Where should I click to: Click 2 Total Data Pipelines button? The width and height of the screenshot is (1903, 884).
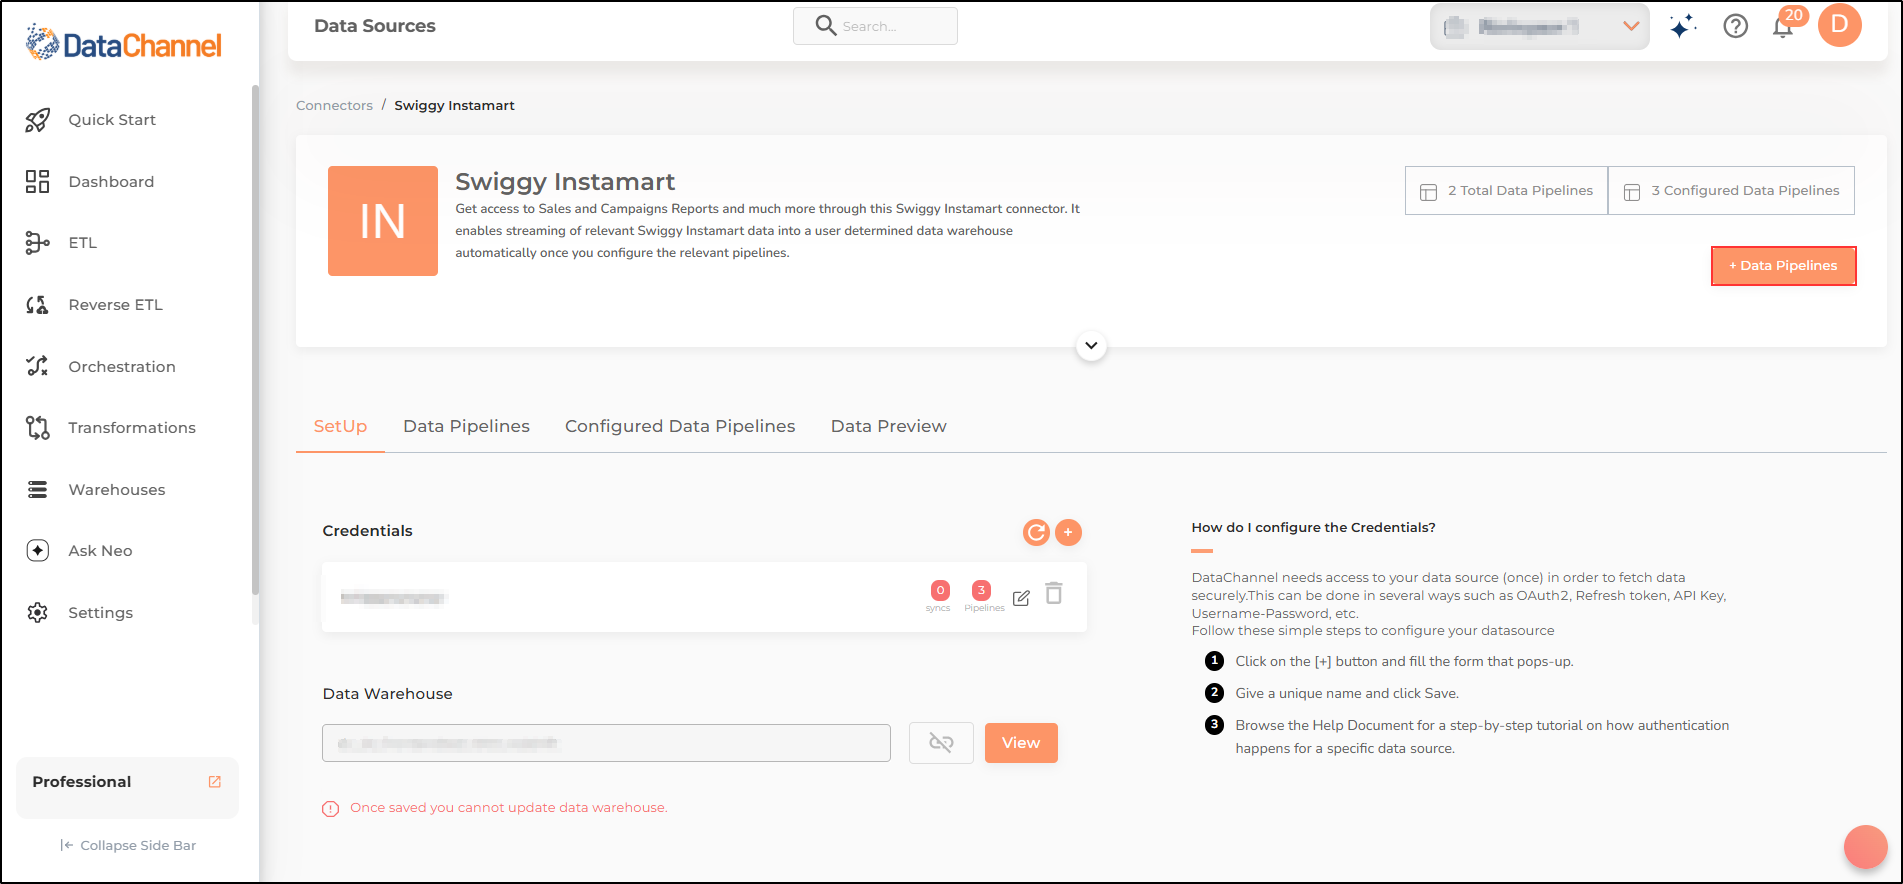(x=1506, y=191)
